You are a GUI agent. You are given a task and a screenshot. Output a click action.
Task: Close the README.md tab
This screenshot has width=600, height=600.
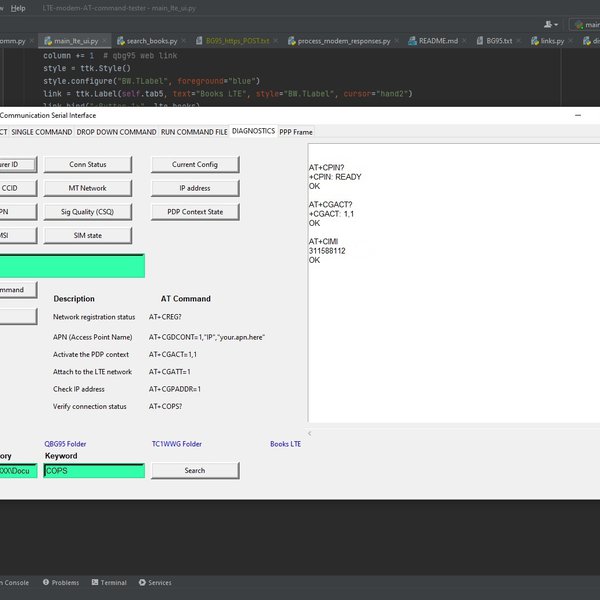[465, 41]
